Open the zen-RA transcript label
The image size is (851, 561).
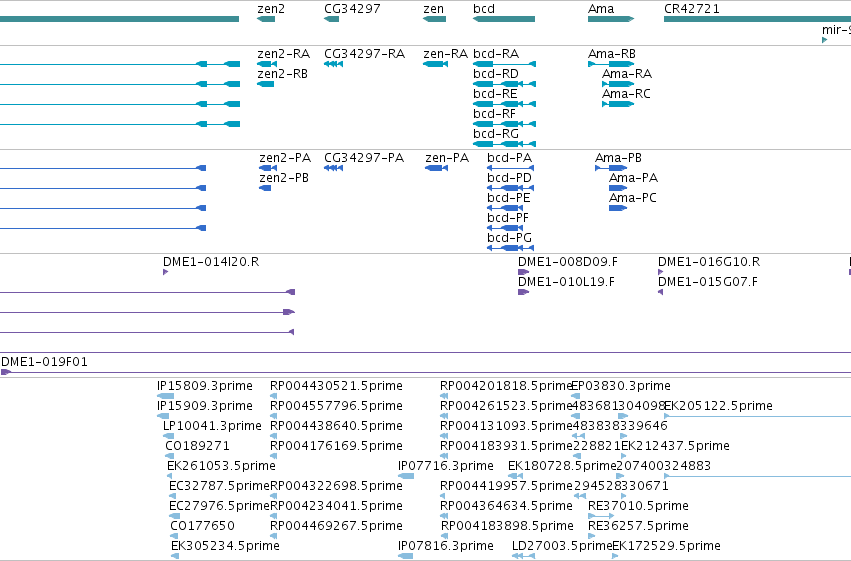445,54
